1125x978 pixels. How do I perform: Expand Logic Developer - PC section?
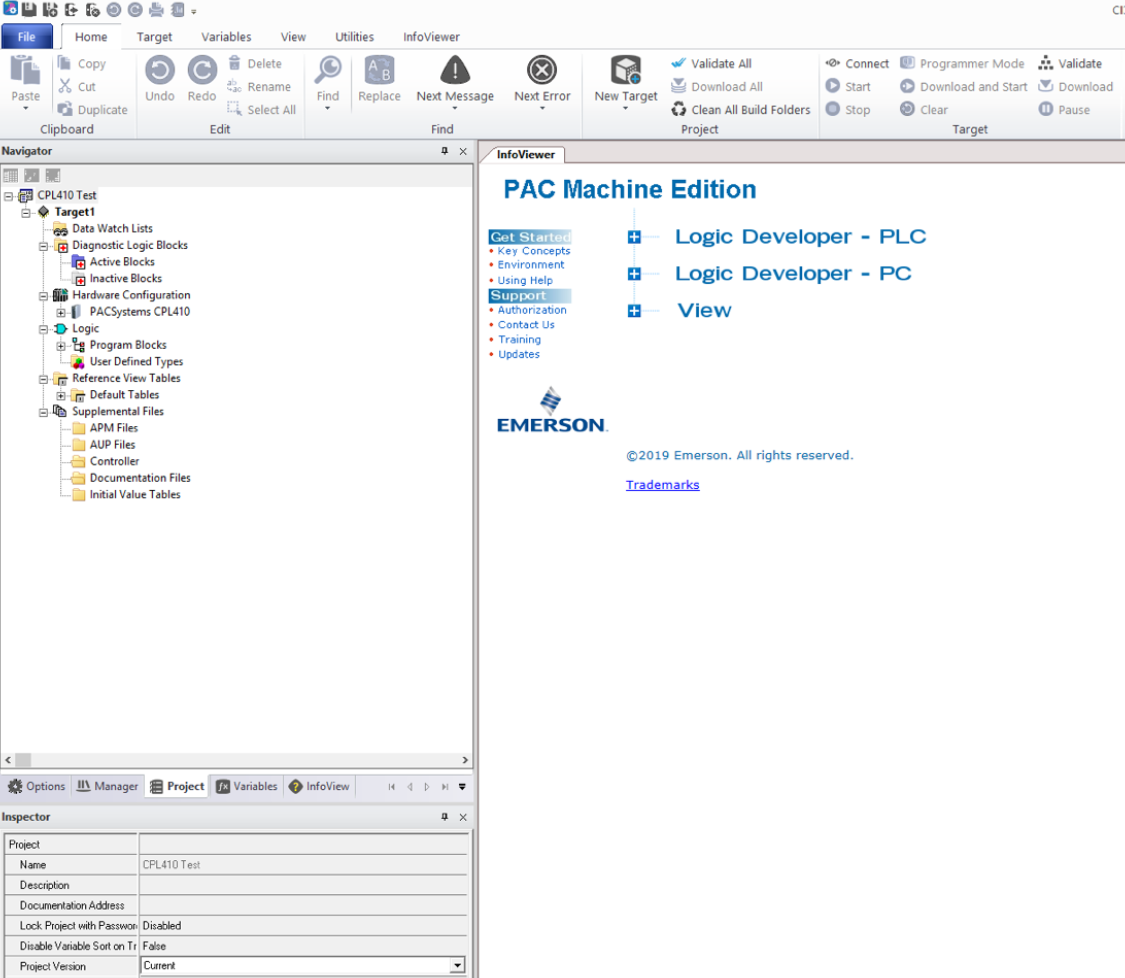(x=634, y=273)
